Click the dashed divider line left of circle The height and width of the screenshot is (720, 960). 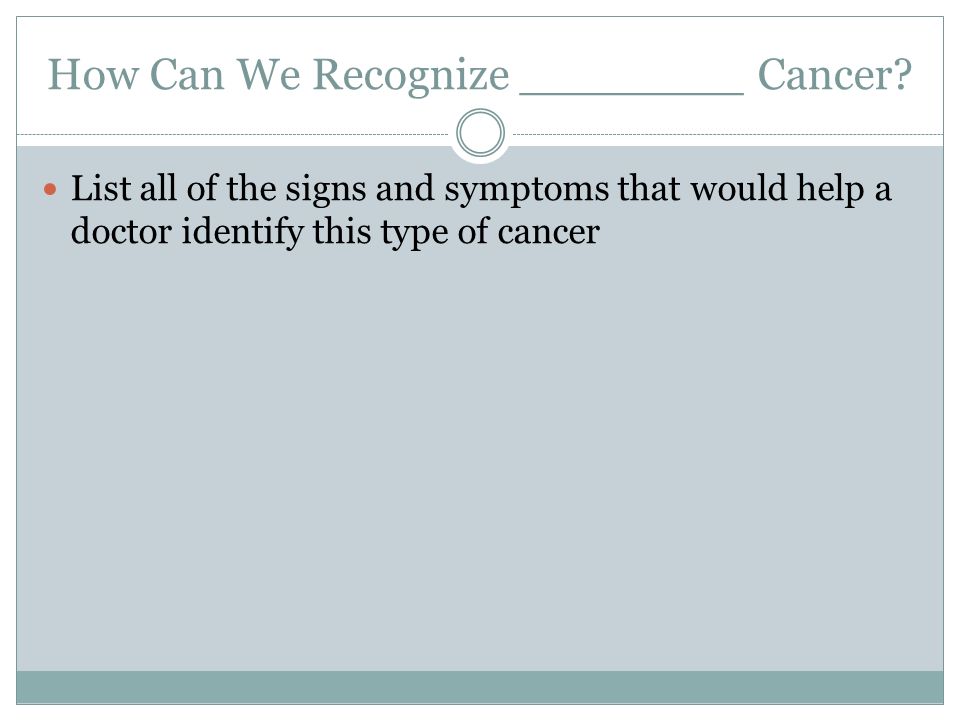tap(233, 134)
